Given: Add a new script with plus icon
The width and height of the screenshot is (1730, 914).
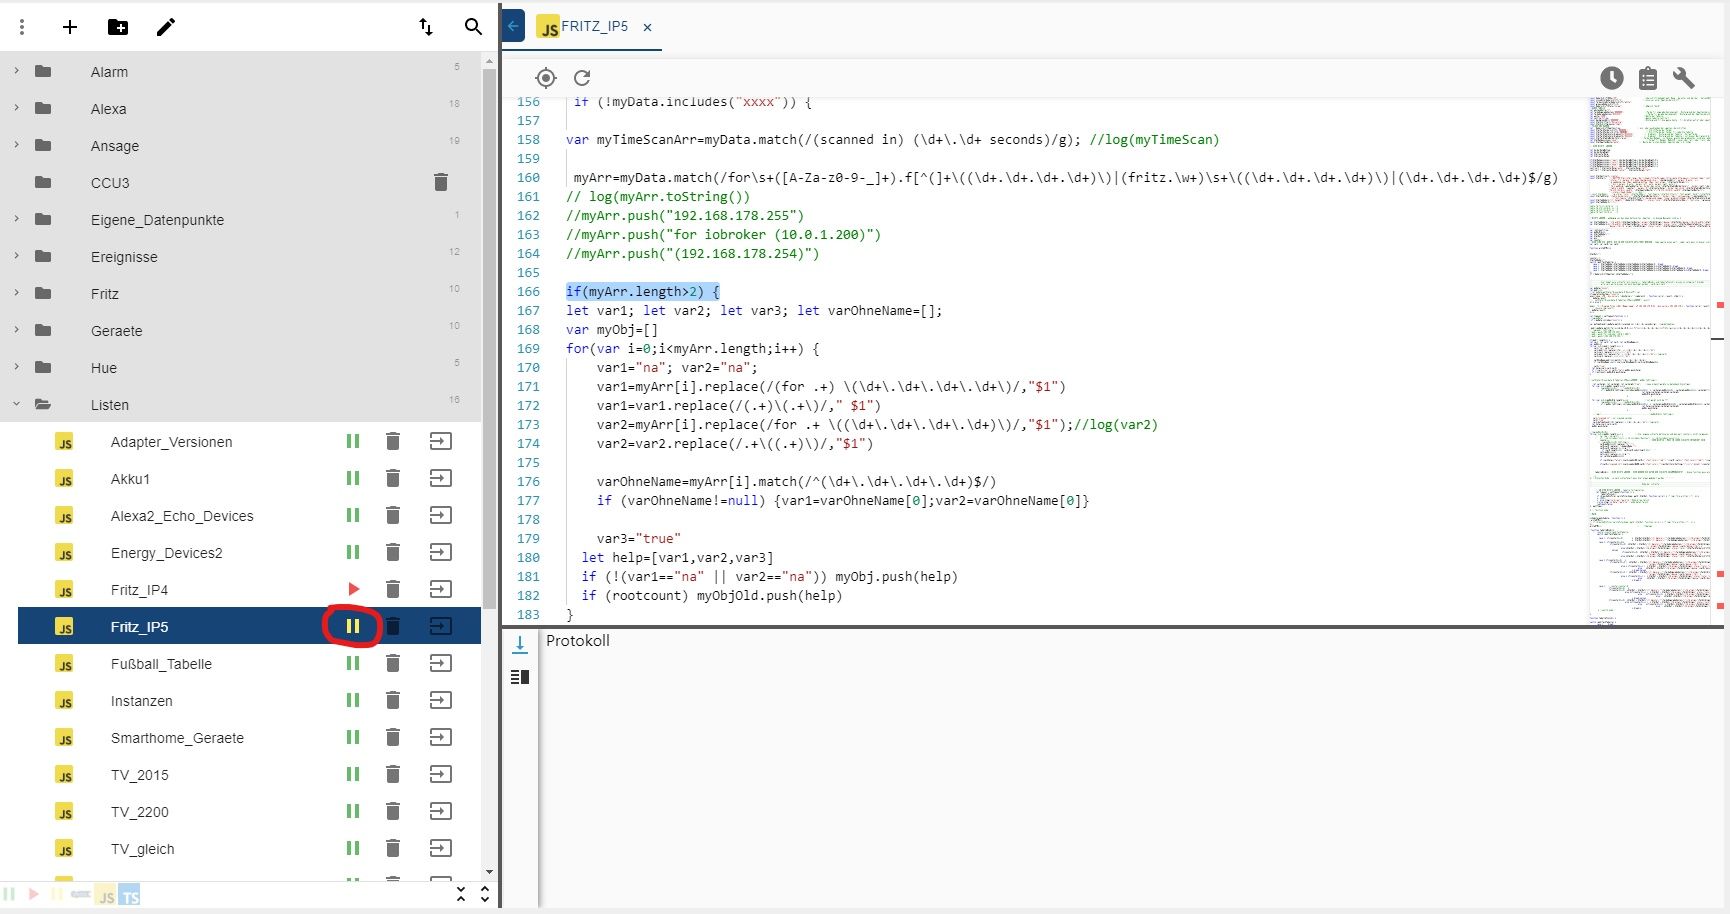Looking at the screenshot, I should [70, 27].
